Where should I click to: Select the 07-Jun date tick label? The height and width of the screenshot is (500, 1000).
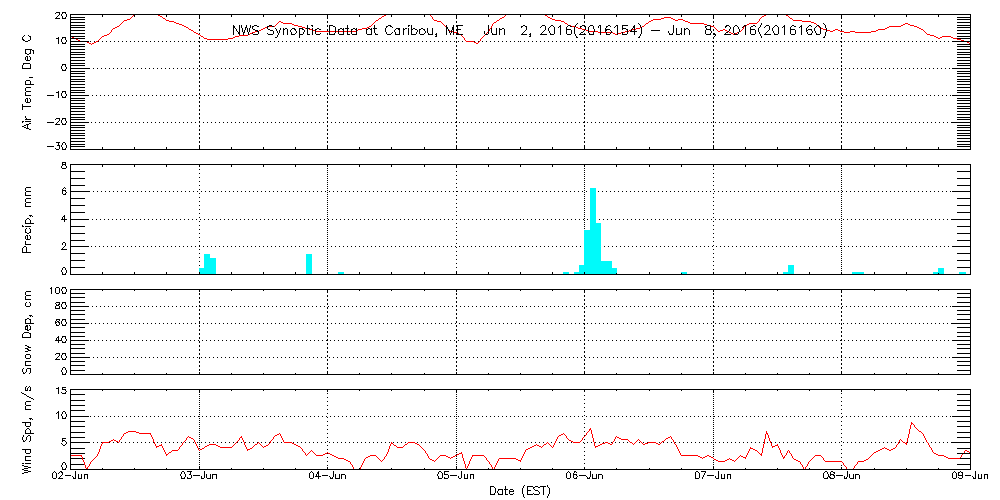[x=713, y=478]
